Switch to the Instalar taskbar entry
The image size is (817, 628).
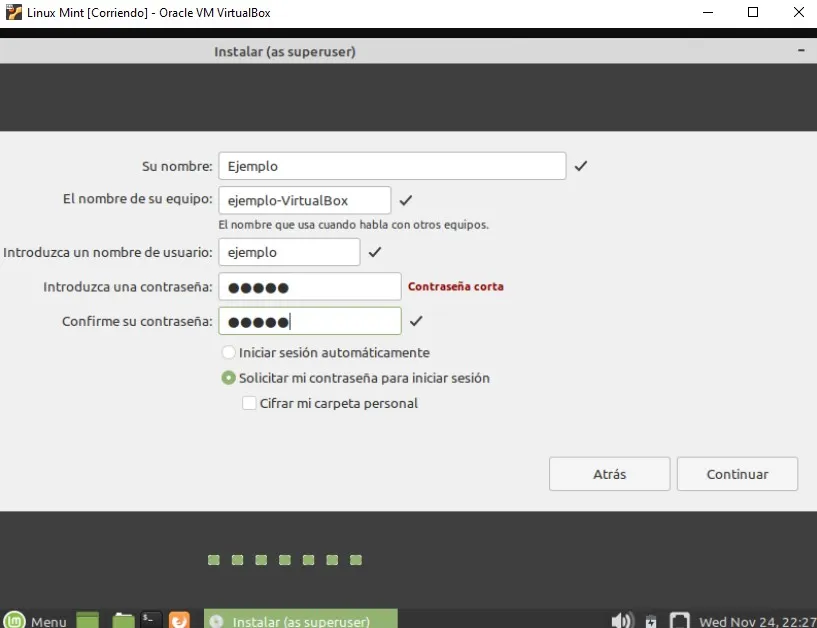pyautogui.click(x=300, y=620)
